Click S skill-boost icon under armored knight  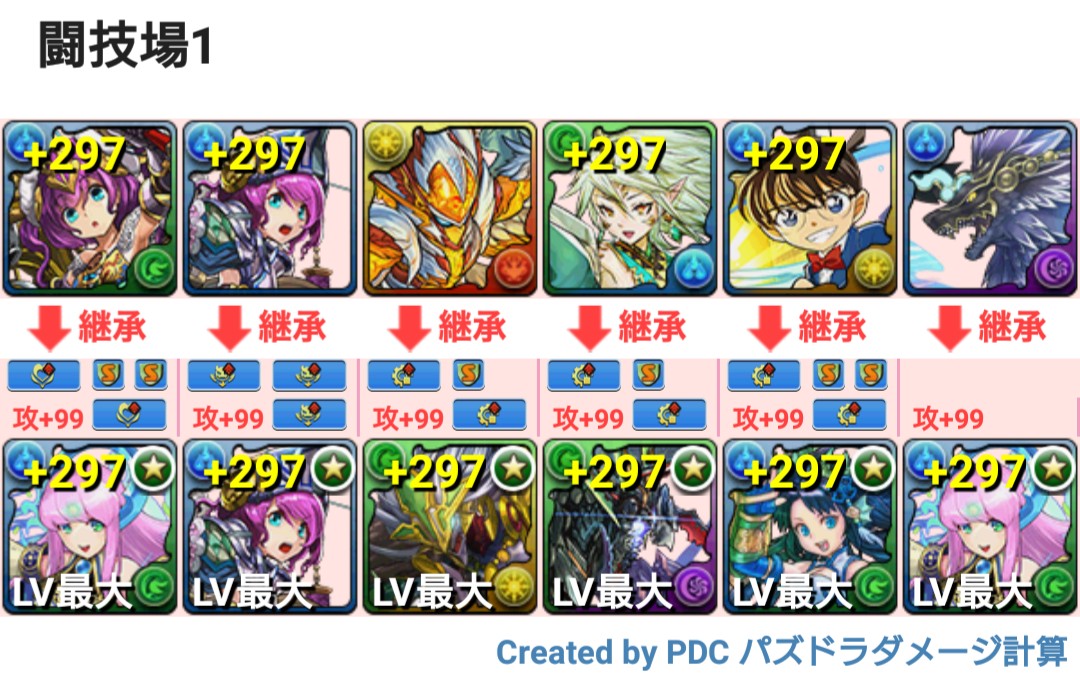point(468,375)
